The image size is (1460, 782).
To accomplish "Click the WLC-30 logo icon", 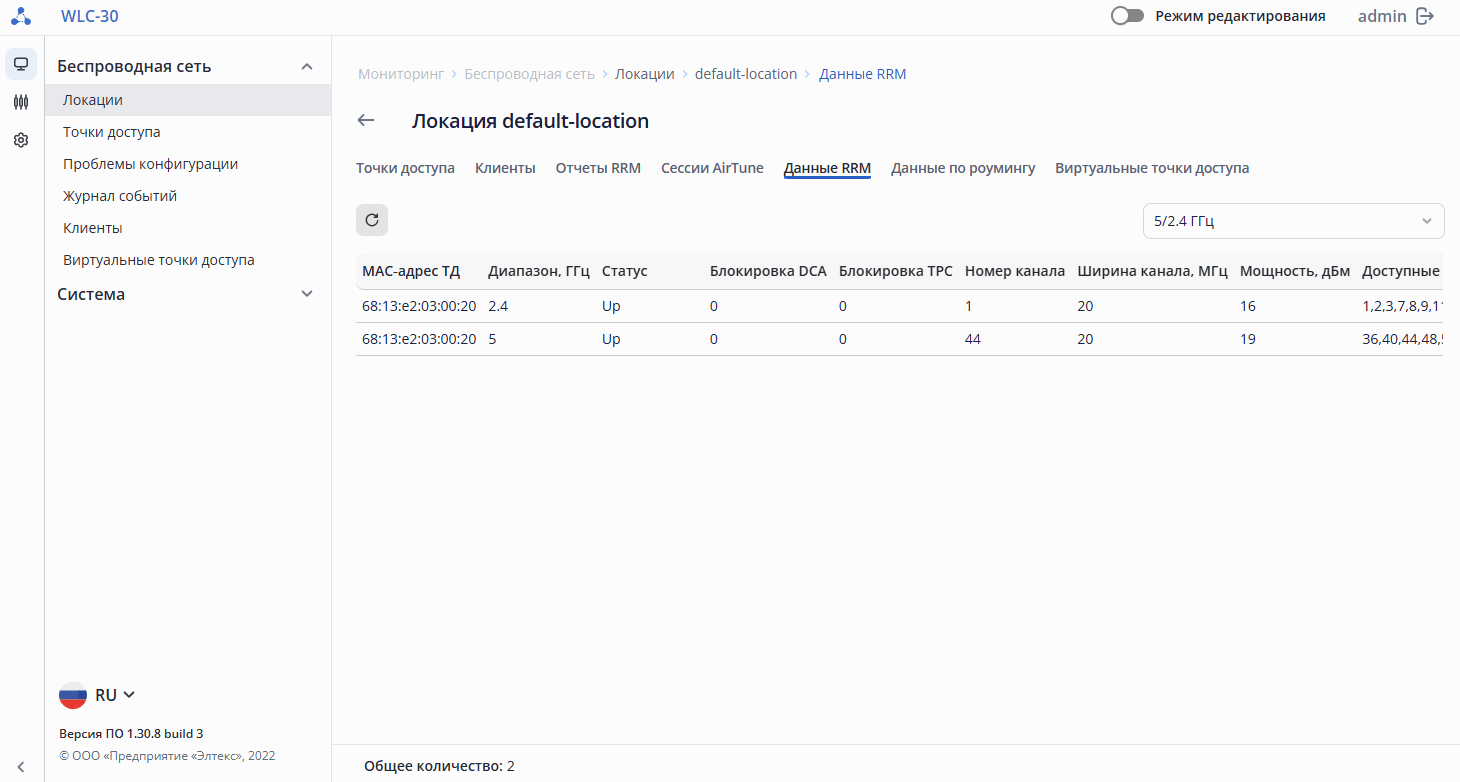I will [21, 17].
